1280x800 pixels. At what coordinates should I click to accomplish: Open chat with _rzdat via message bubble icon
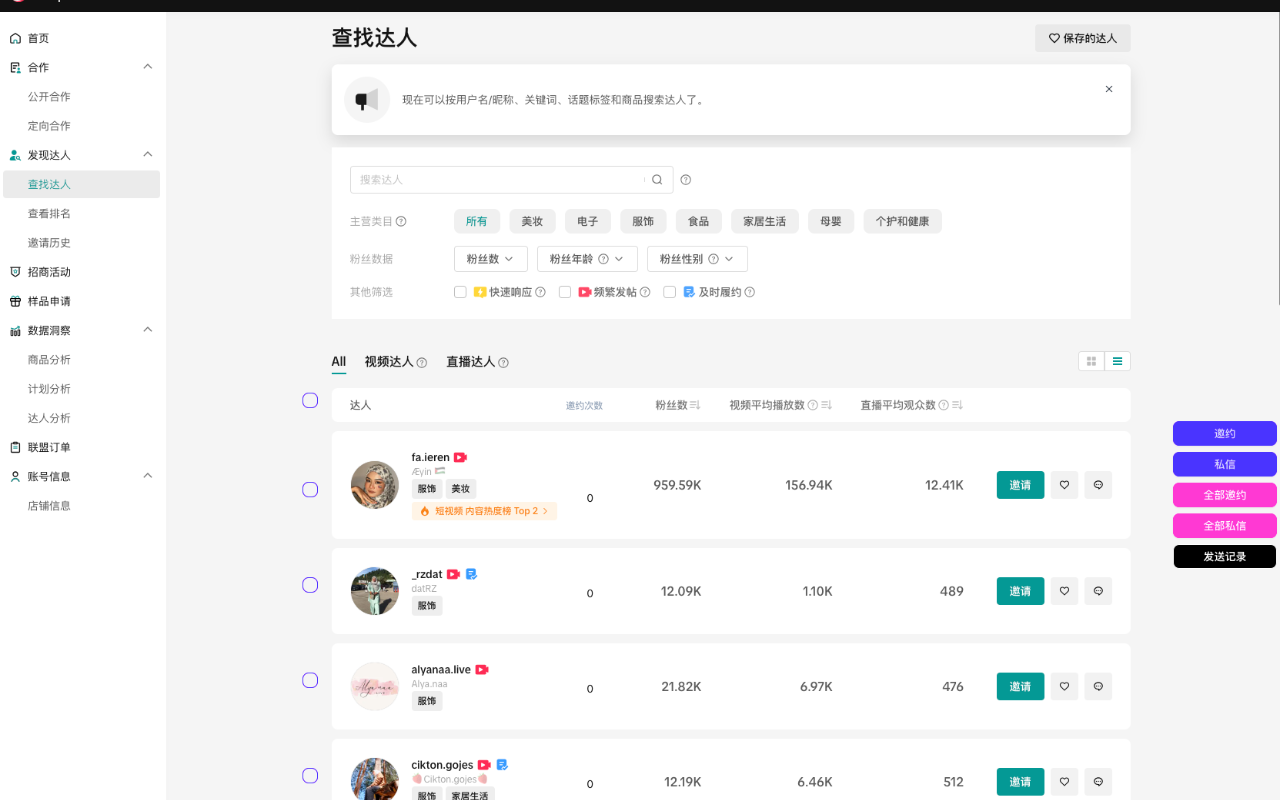tap(1098, 591)
